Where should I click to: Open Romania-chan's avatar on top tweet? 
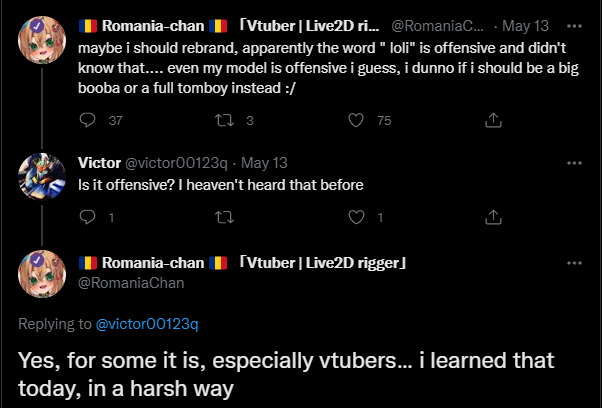(43, 42)
